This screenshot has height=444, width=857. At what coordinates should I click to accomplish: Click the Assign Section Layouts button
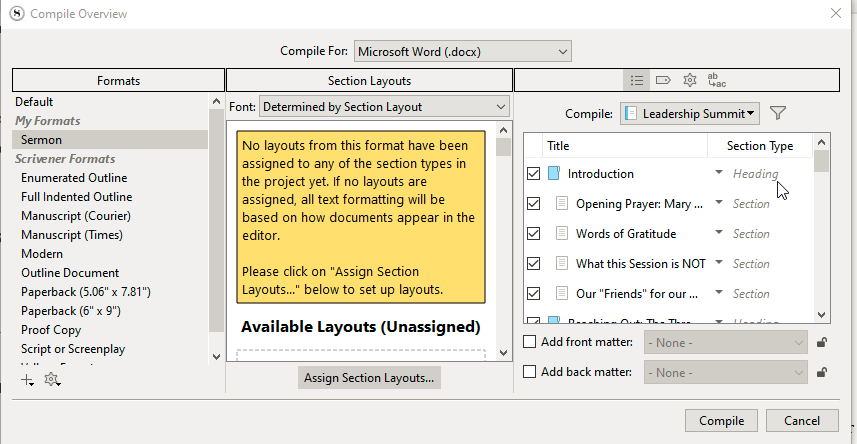[369, 378]
